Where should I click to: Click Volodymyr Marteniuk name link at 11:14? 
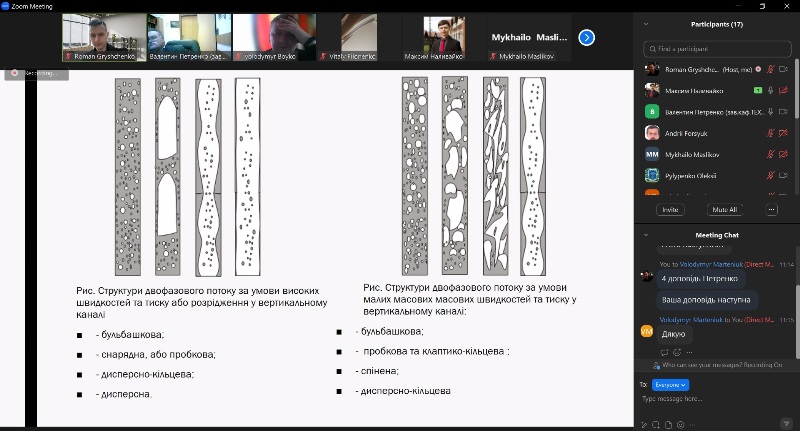(711, 264)
